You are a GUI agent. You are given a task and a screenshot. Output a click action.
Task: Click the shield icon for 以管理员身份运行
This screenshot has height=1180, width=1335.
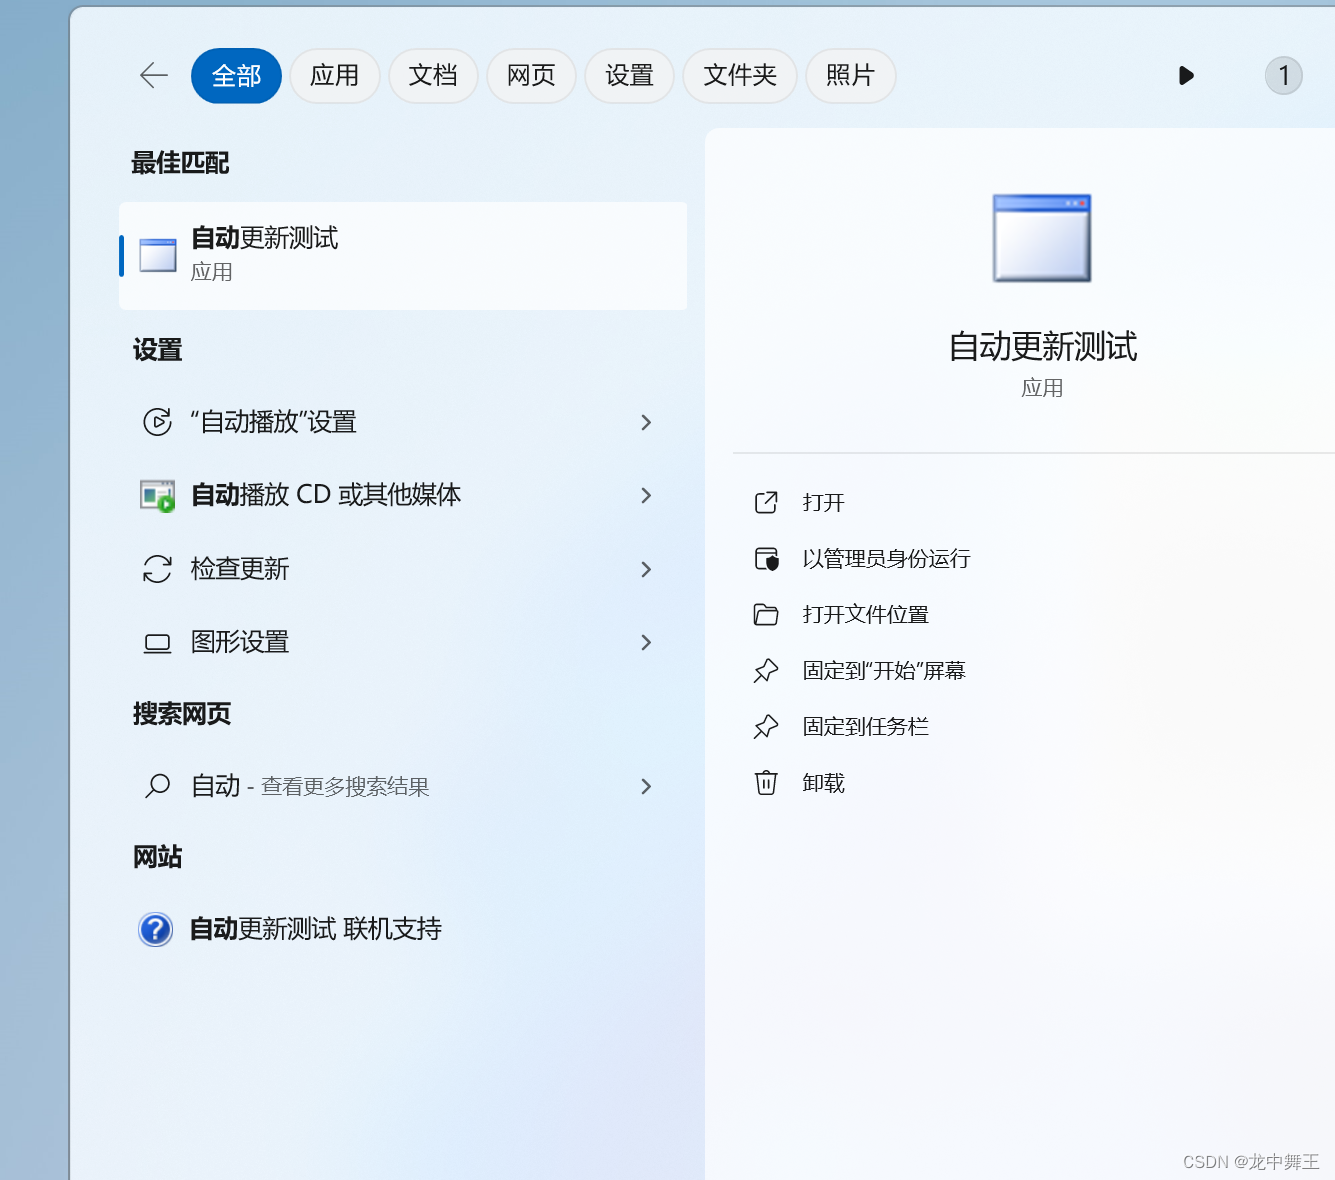click(766, 558)
